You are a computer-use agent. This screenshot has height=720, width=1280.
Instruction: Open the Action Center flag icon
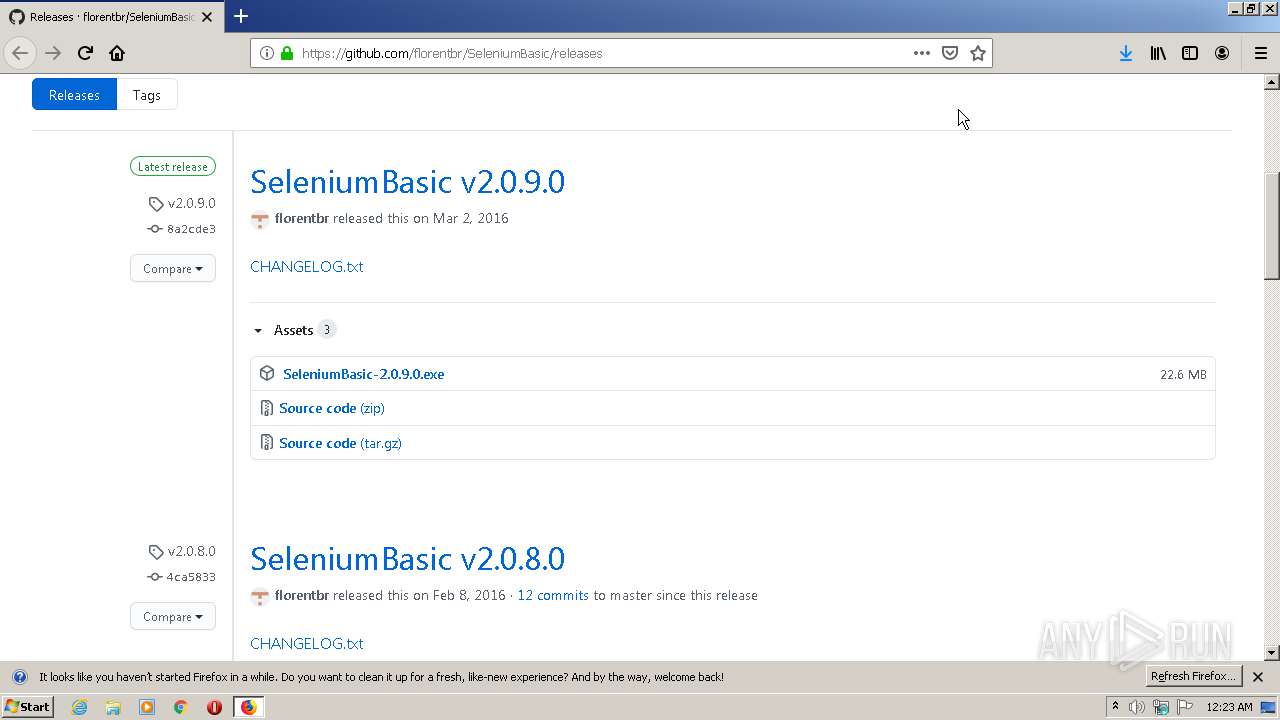click(1185, 707)
